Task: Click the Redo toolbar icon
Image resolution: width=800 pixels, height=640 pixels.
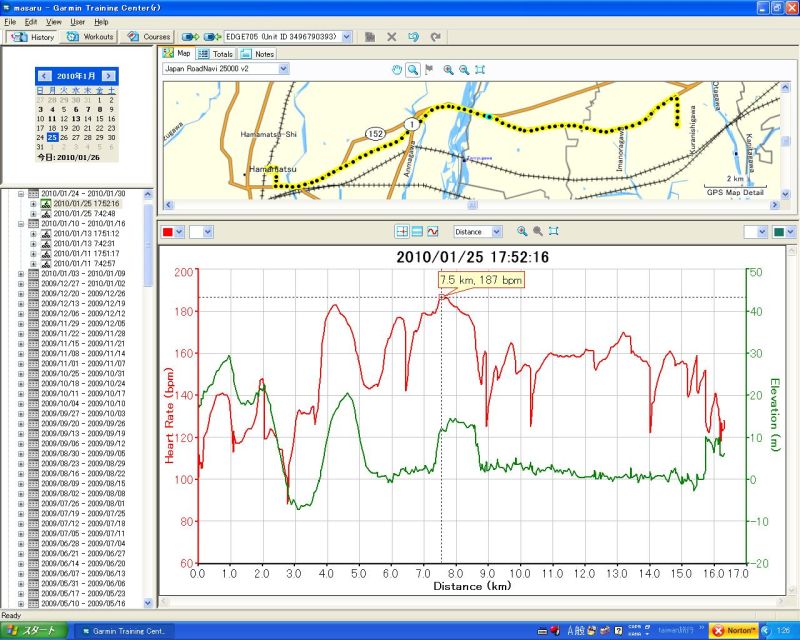Action: coord(435,37)
